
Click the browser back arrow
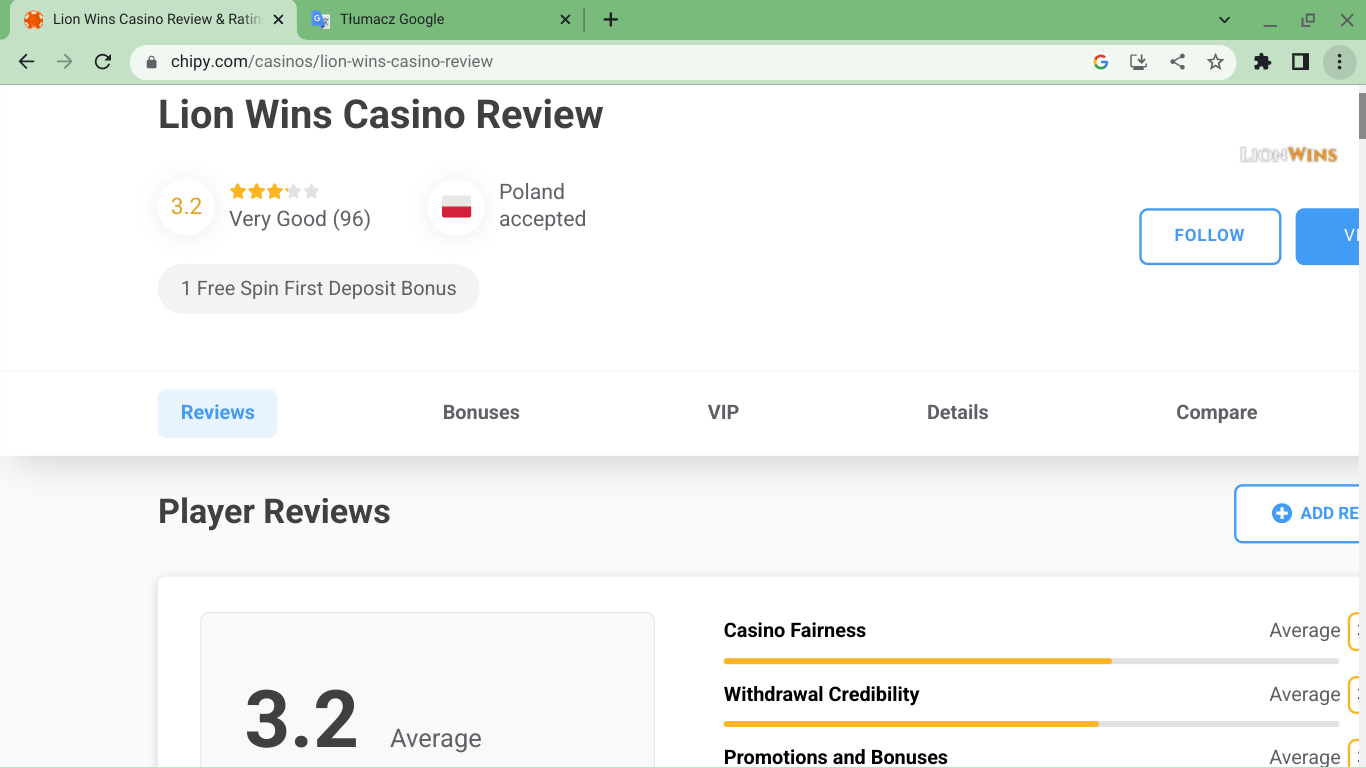point(27,62)
